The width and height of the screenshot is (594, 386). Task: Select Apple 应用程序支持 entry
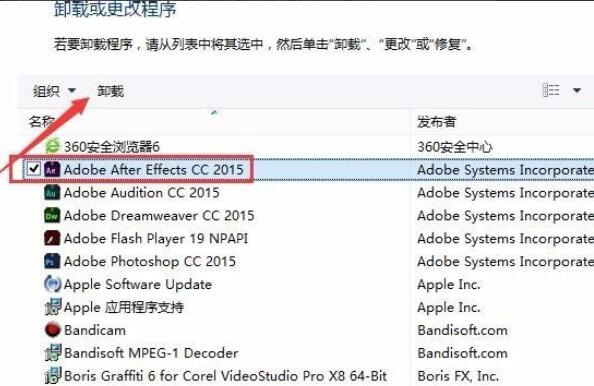coord(123,307)
